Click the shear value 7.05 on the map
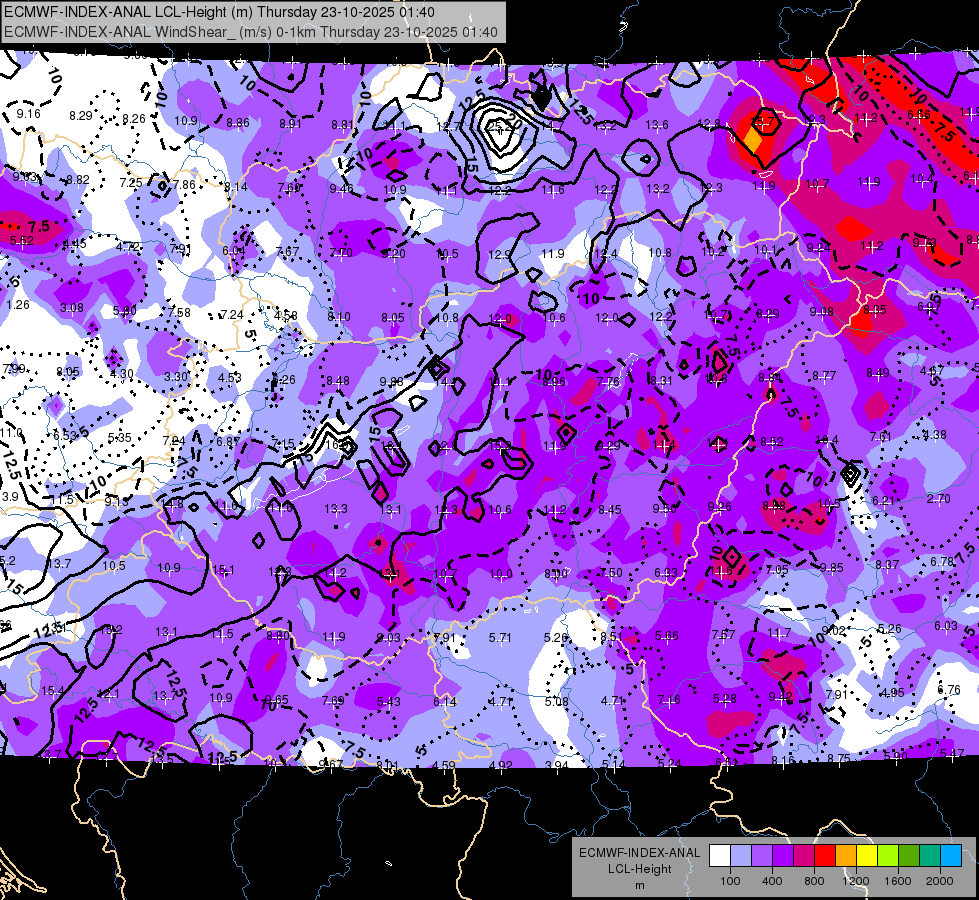The image size is (979, 900). (x=777, y=569)
